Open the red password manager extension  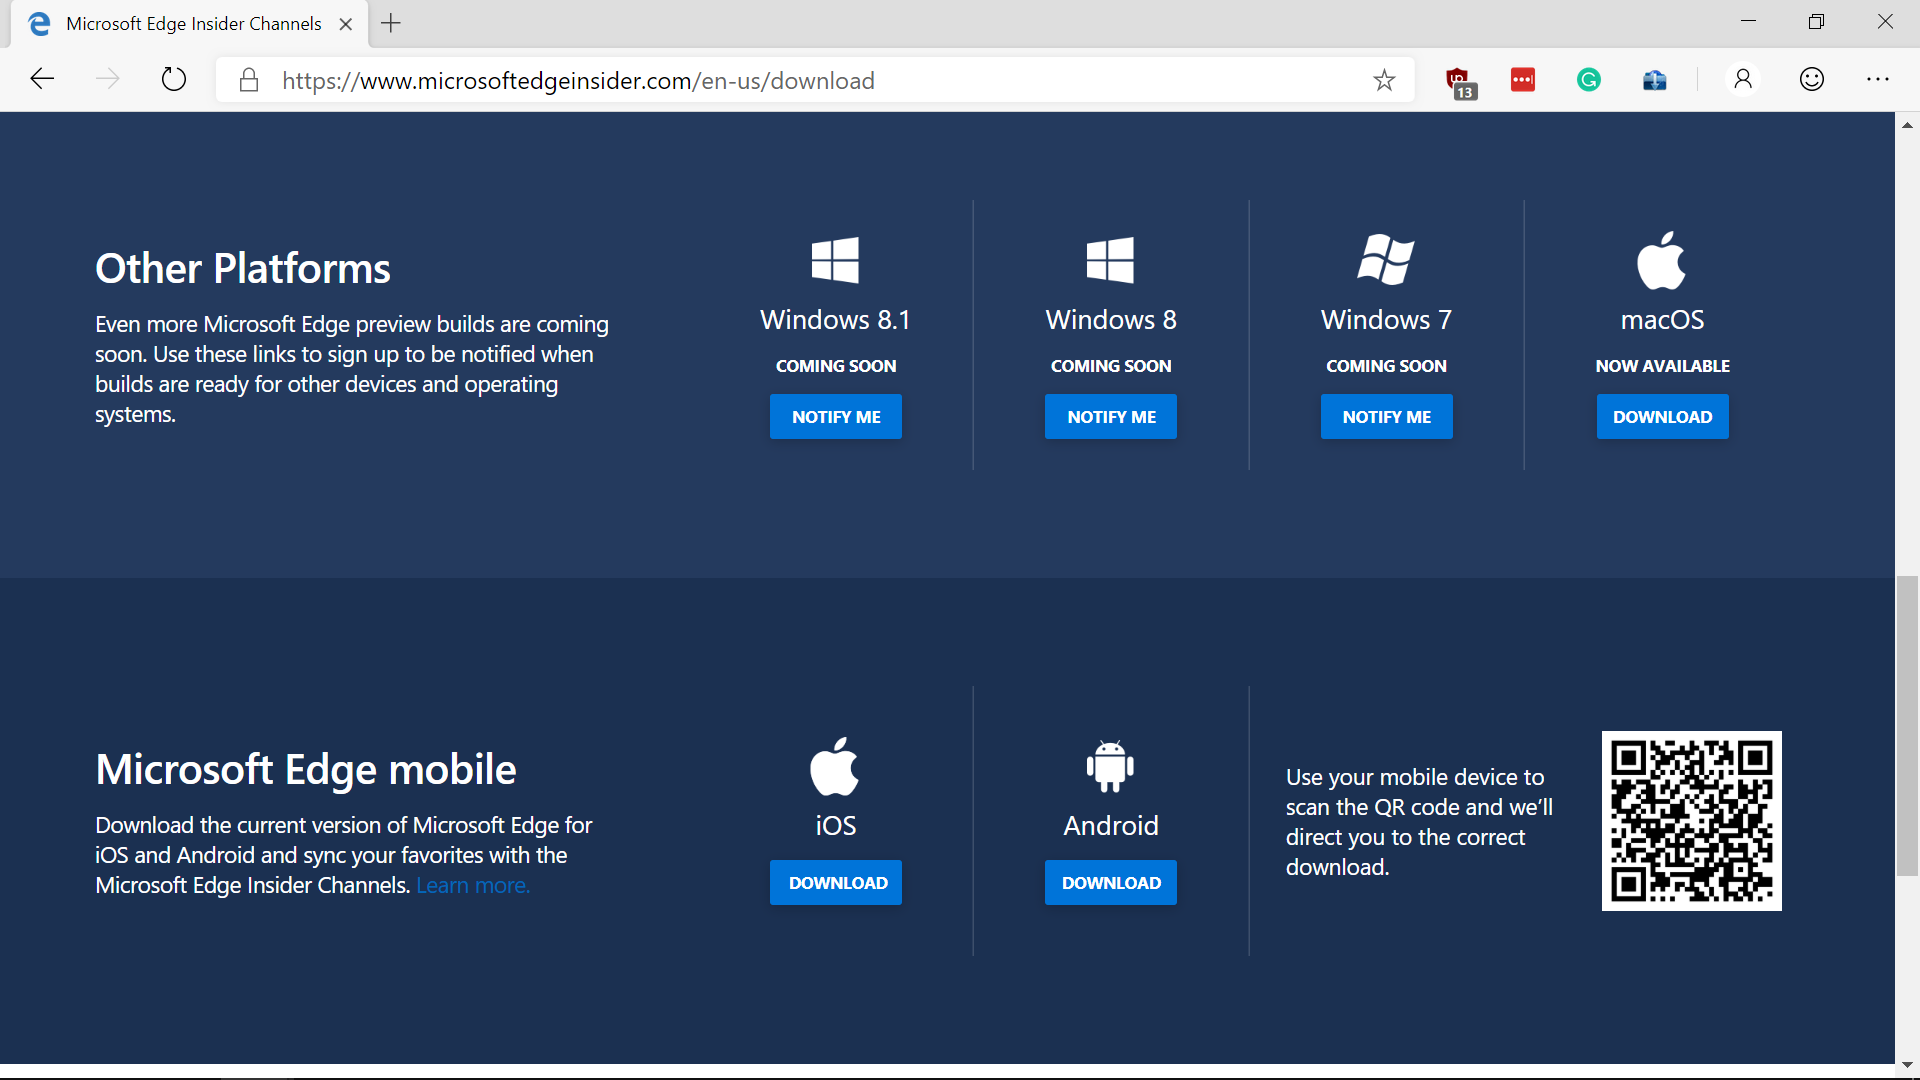[1523, 80]
